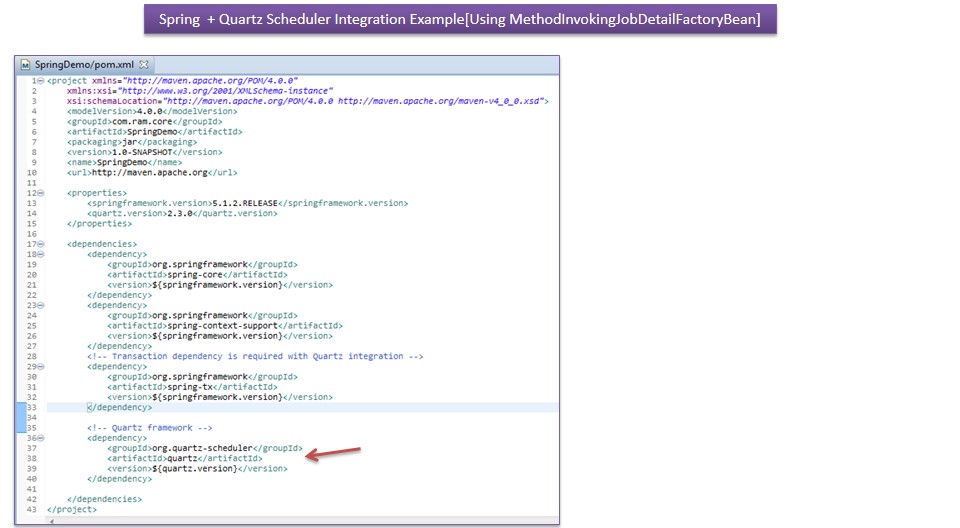This screenshot has height=528, width=960.
Task: Collapse the properties block at line 12
Action: pyautogui.click(x=40, y=193)
